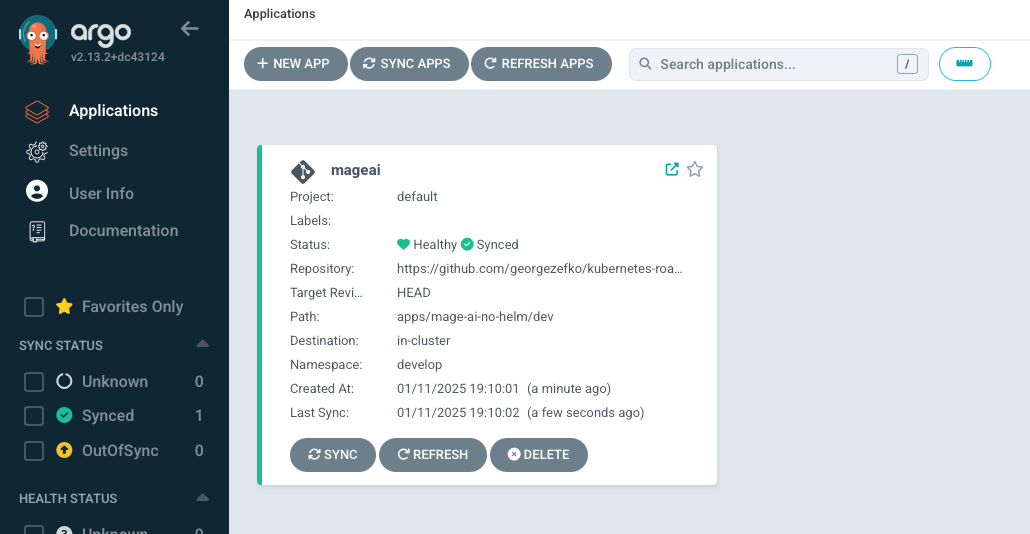Click the Applications layers icon
The image size is (1030, 534).
click(37, 112)
